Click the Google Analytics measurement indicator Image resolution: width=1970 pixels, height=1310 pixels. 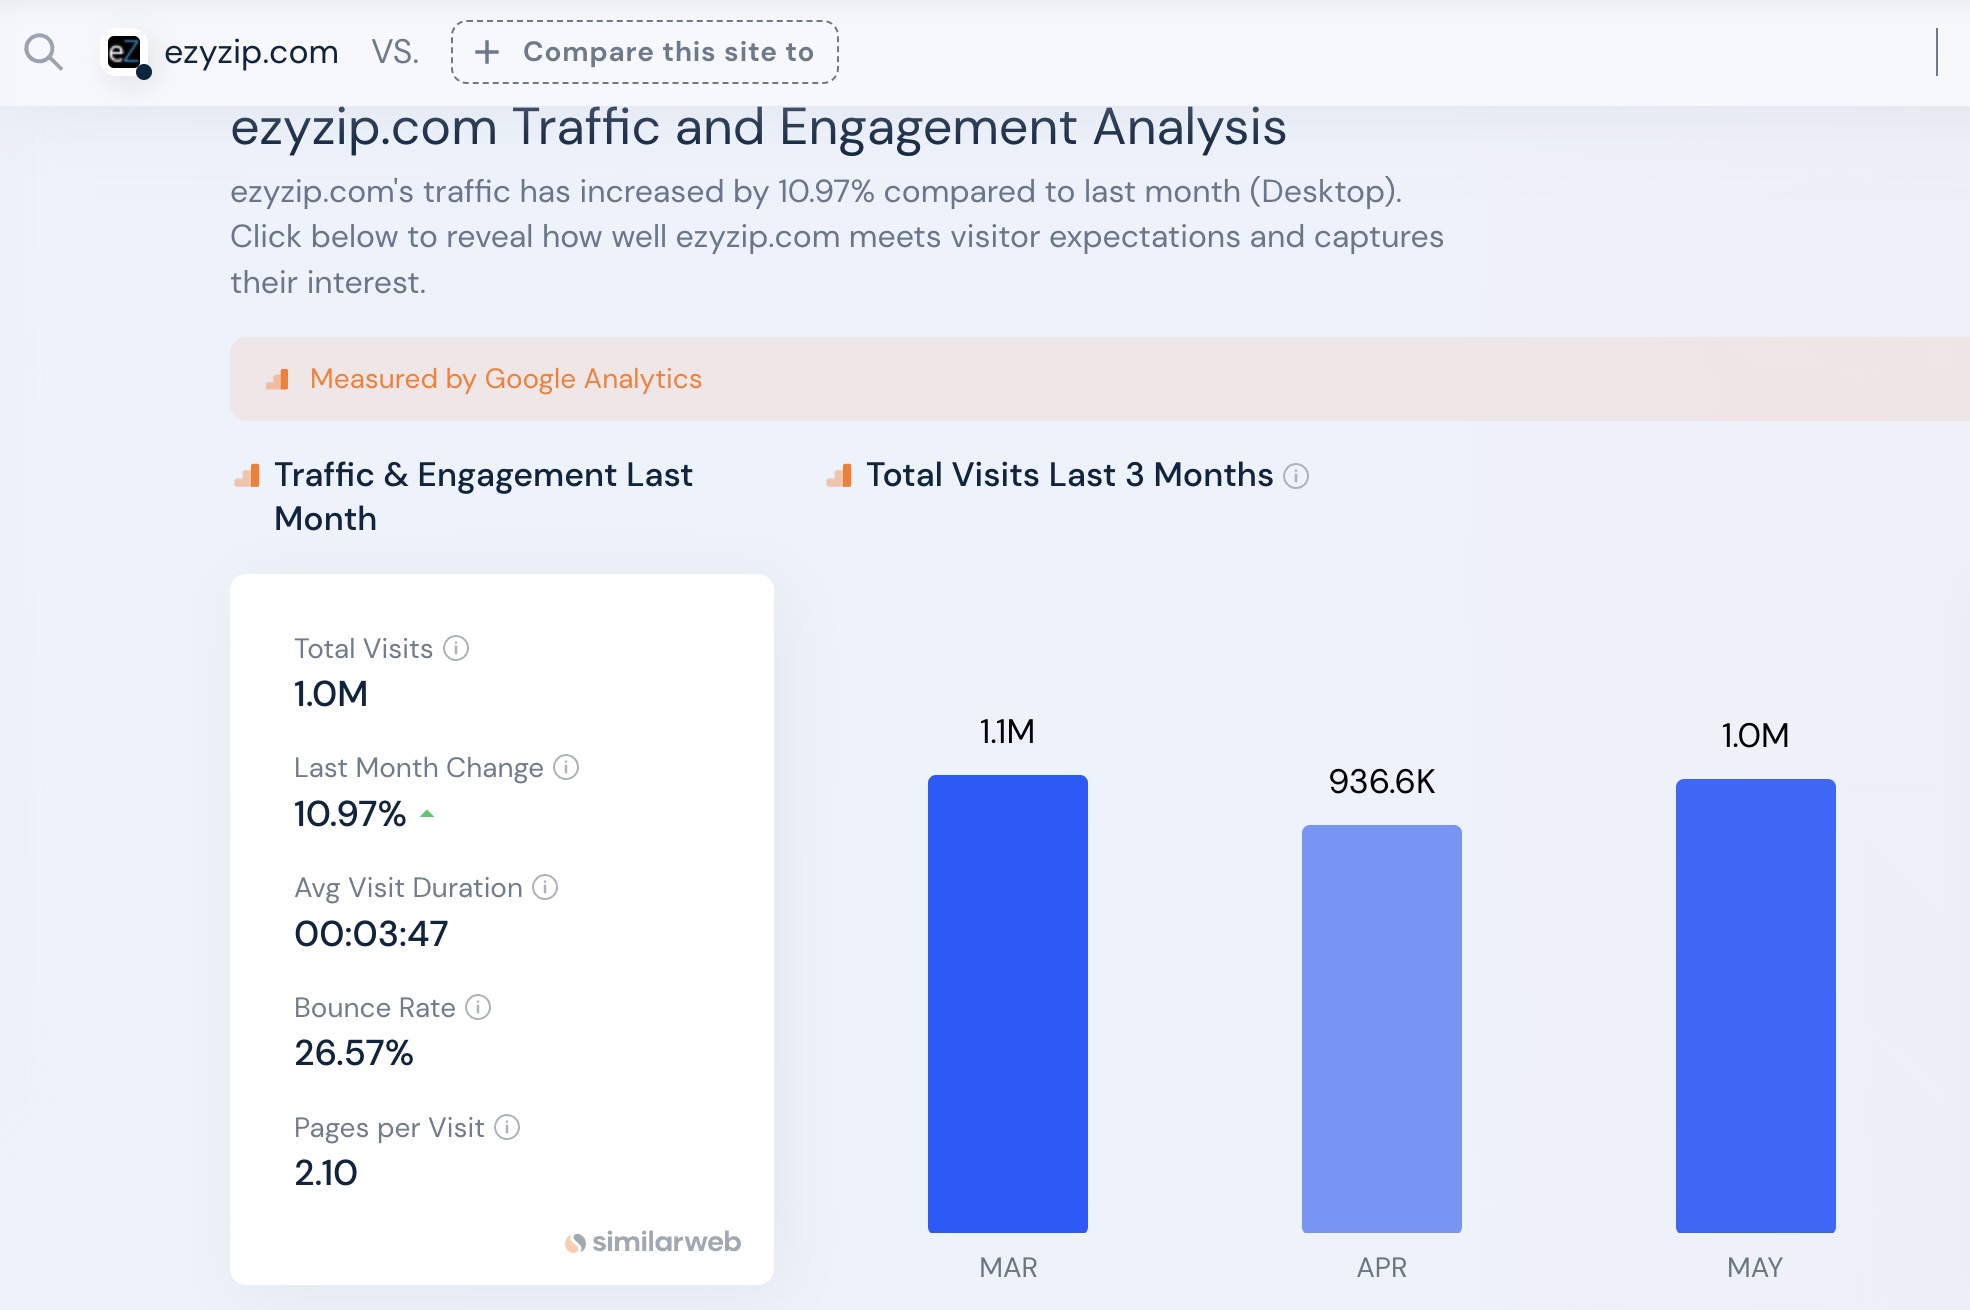click(504, 377)
